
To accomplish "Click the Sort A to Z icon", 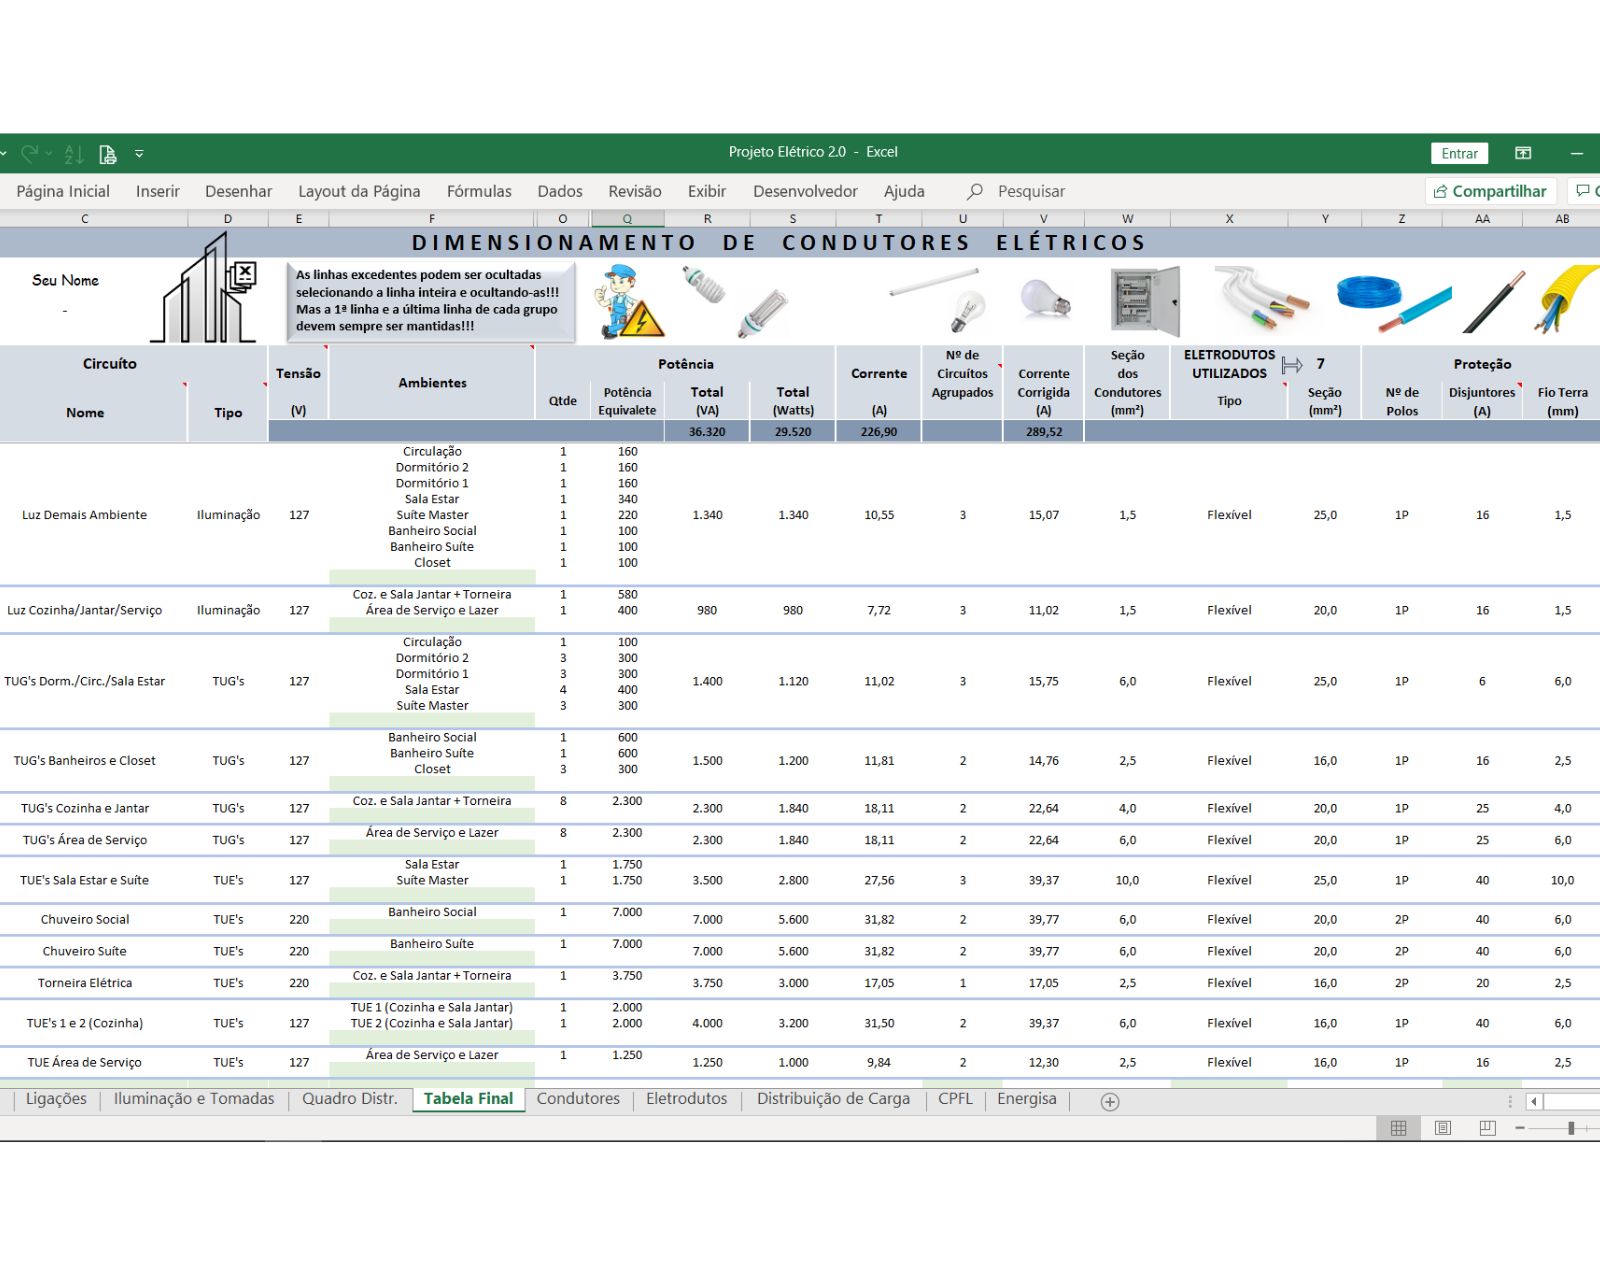I will tap(74, 154).
